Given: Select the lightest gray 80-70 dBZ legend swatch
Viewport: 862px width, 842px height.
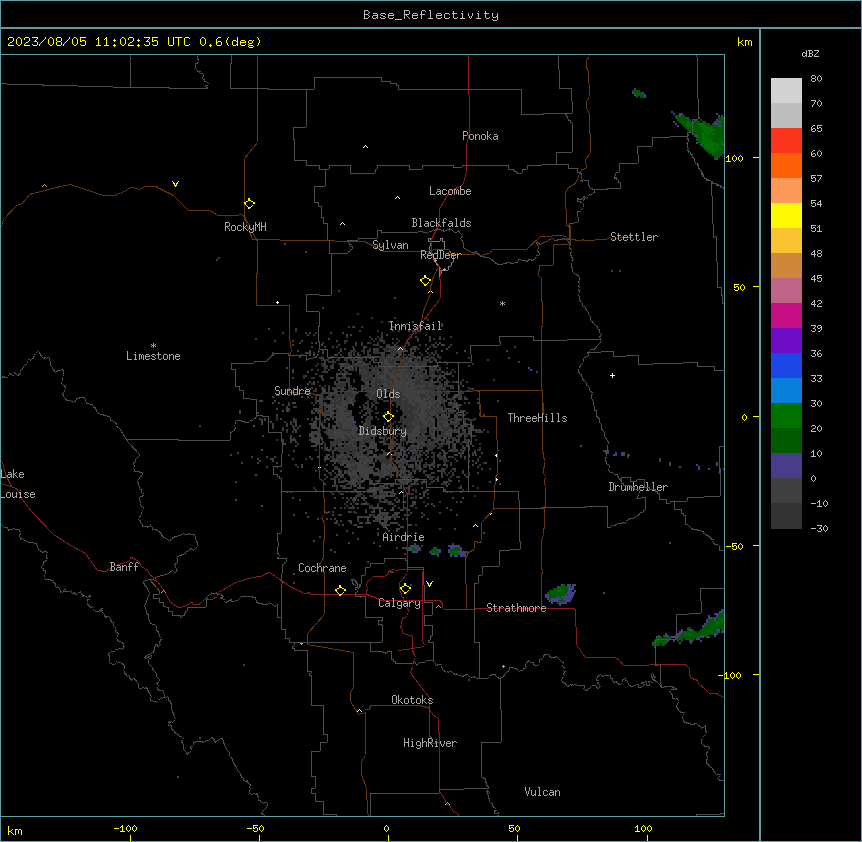Looking at the screenshot, I should click(786, 91).
